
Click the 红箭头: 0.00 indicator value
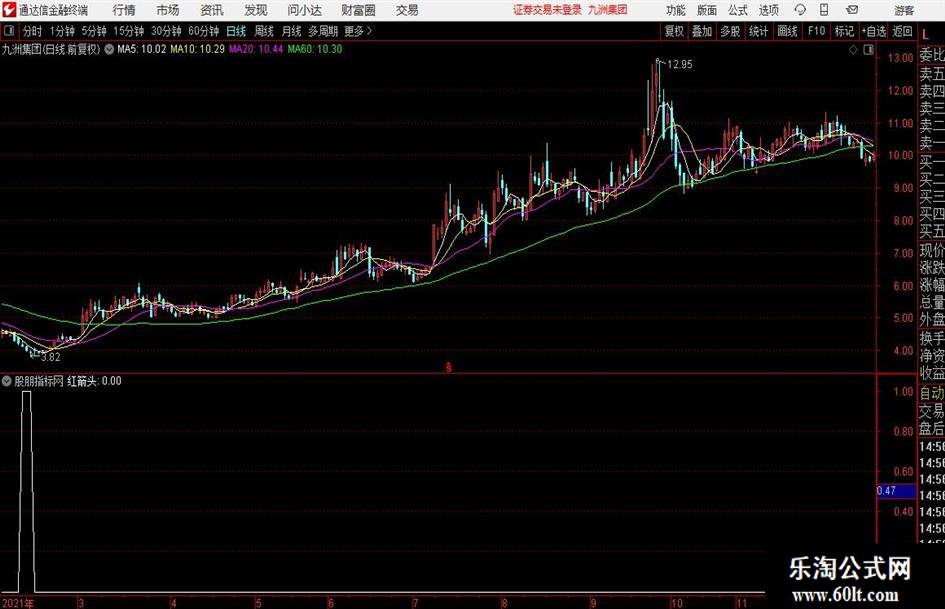click(94, 381)
